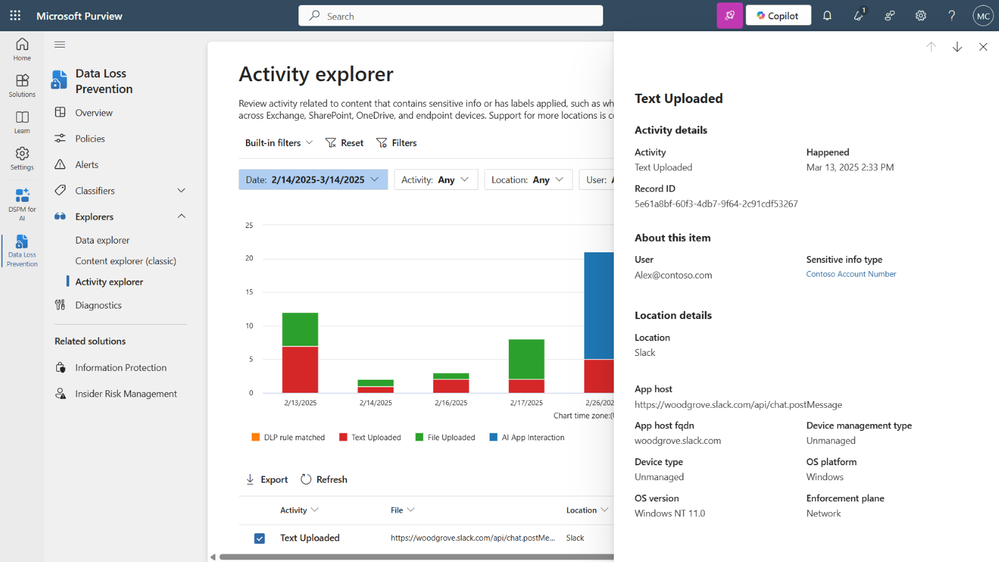The height and width of the screenshot is (562, 999).
Task: Select Activity explorer in the sidebar
Action: click(109, 282)
